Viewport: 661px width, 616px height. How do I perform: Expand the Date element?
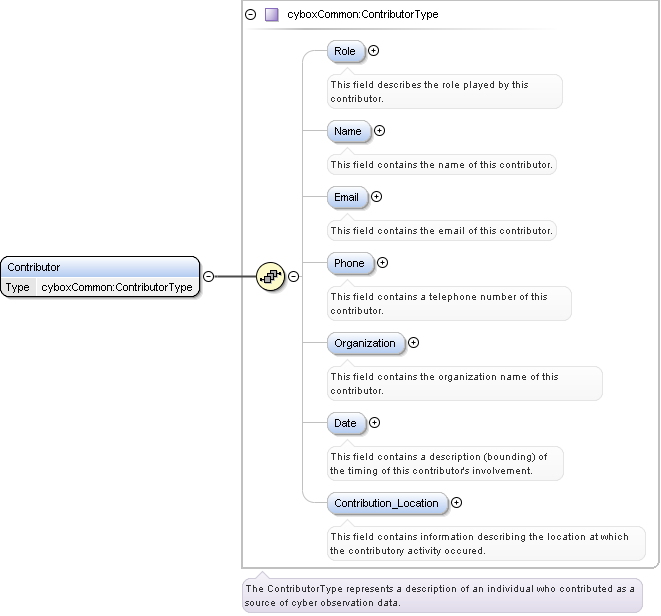(374, 422)
